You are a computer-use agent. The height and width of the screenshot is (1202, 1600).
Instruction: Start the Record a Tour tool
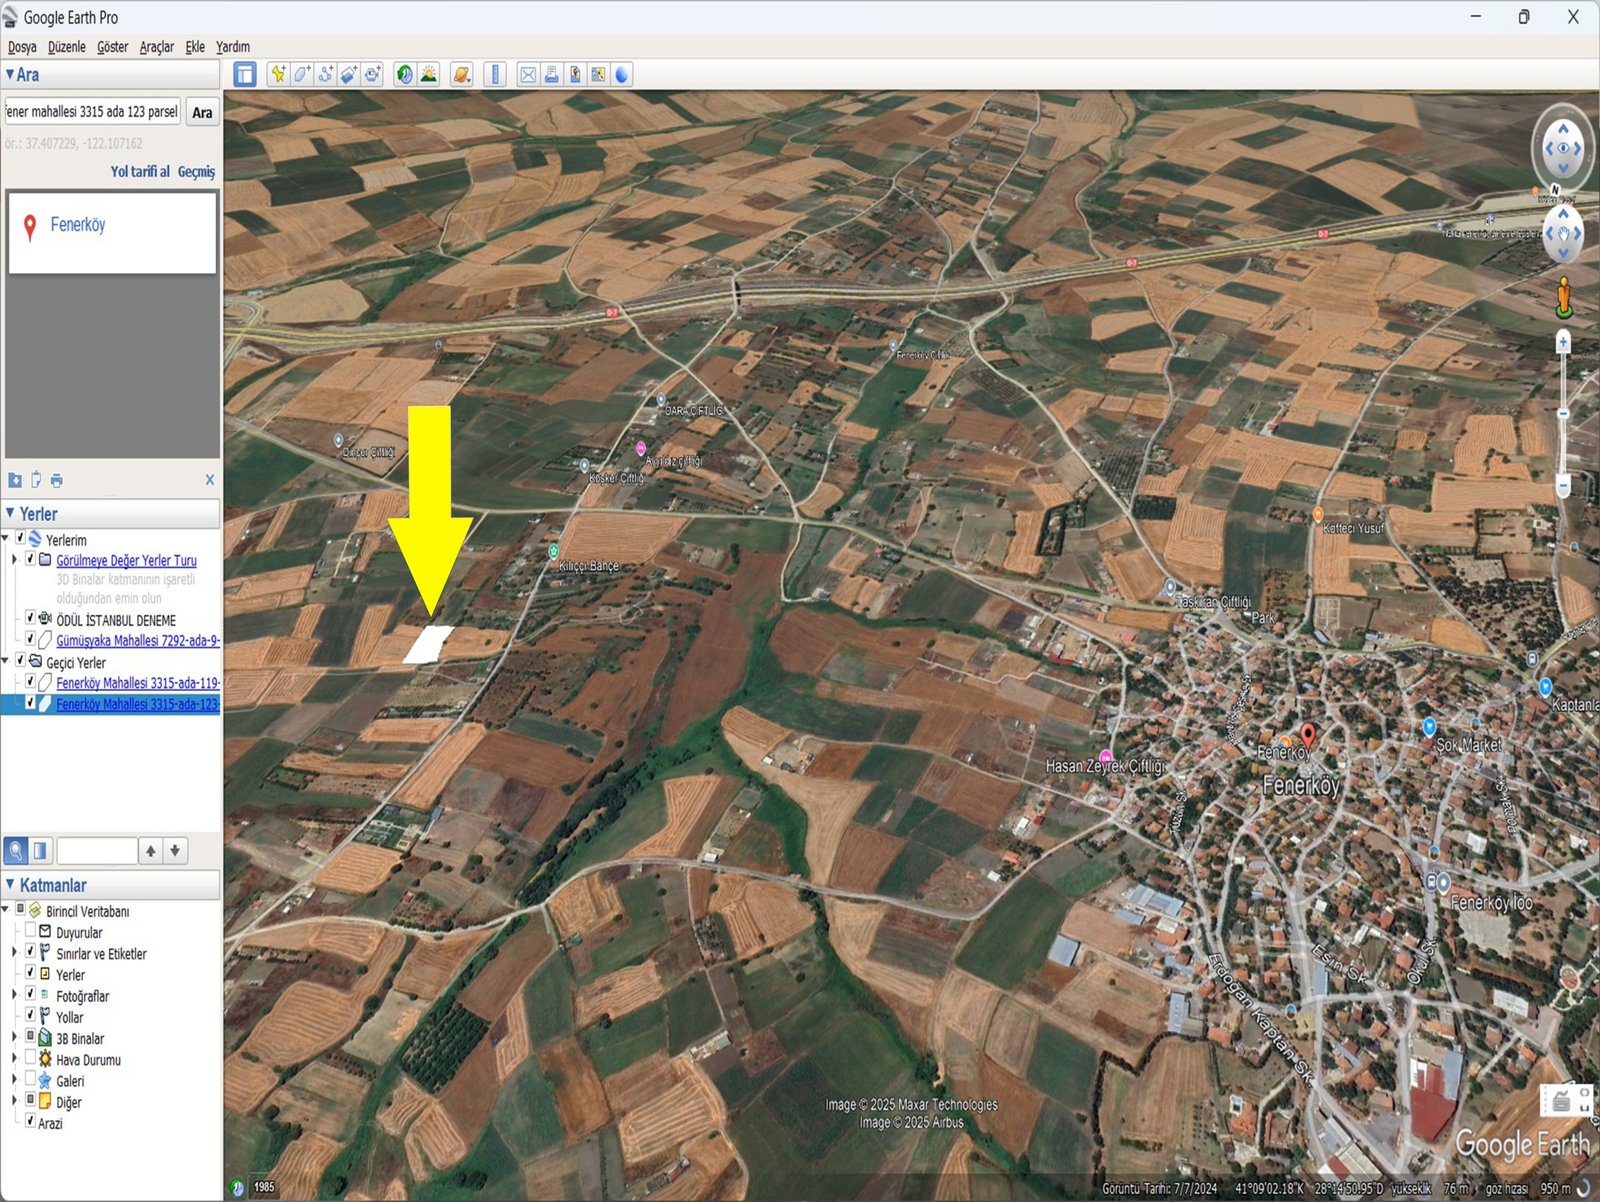[373, 74]
